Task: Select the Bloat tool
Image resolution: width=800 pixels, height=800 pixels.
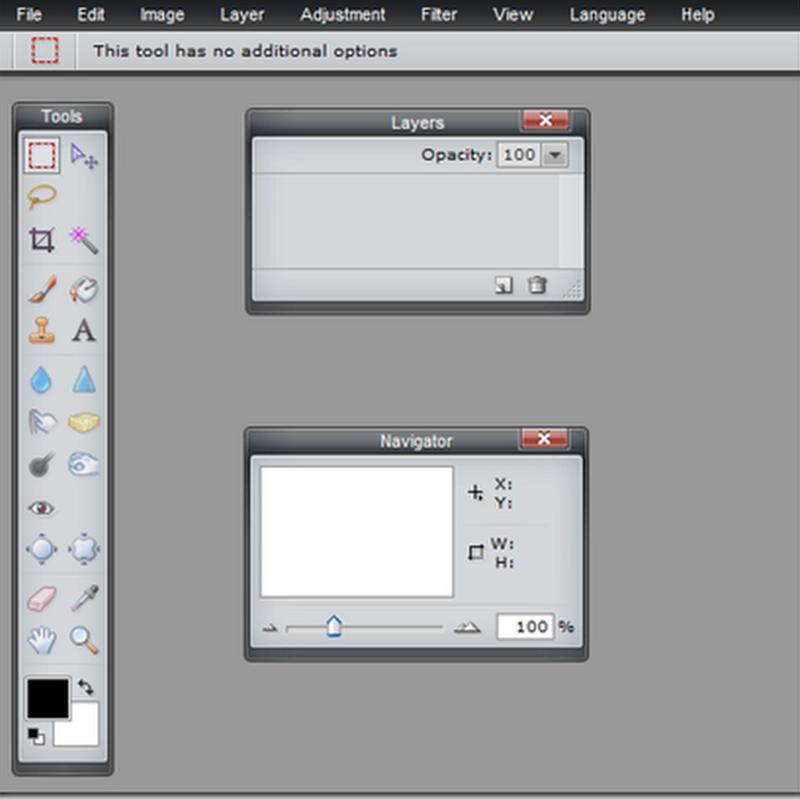Action: click(41, 549)
